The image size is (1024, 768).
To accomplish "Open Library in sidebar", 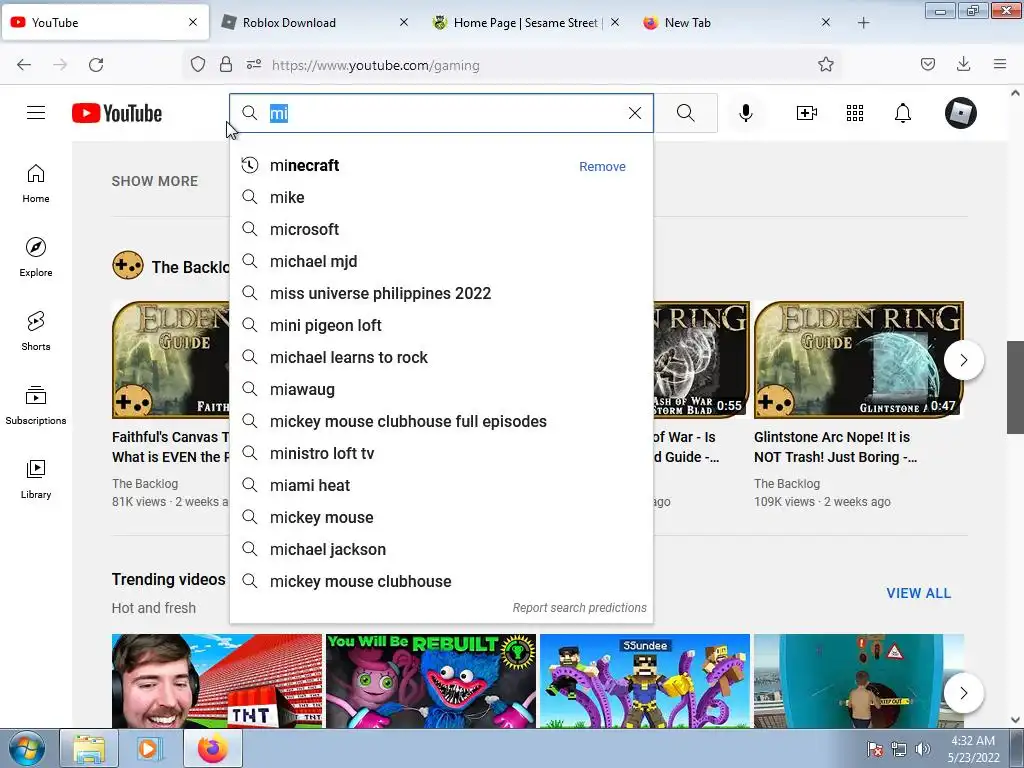I will coord(36,479).
